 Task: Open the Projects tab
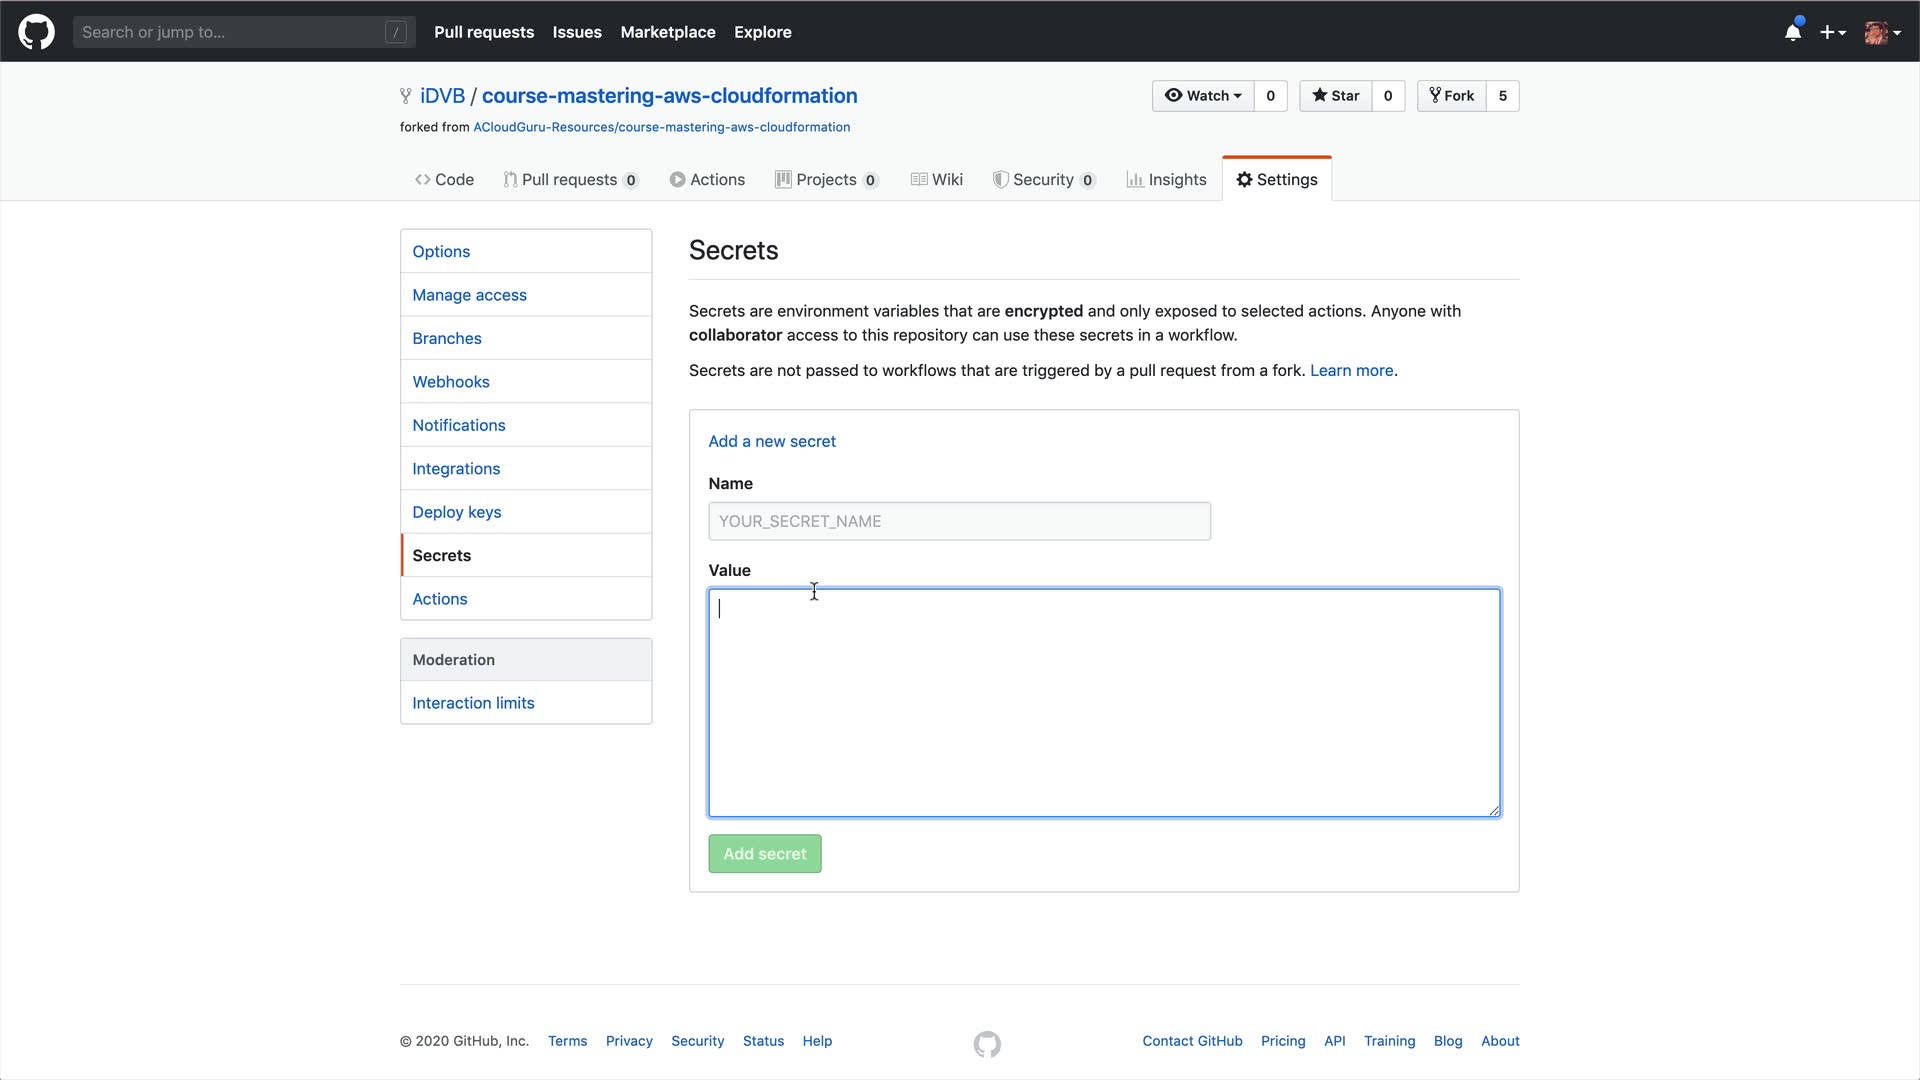click(826, 180)
